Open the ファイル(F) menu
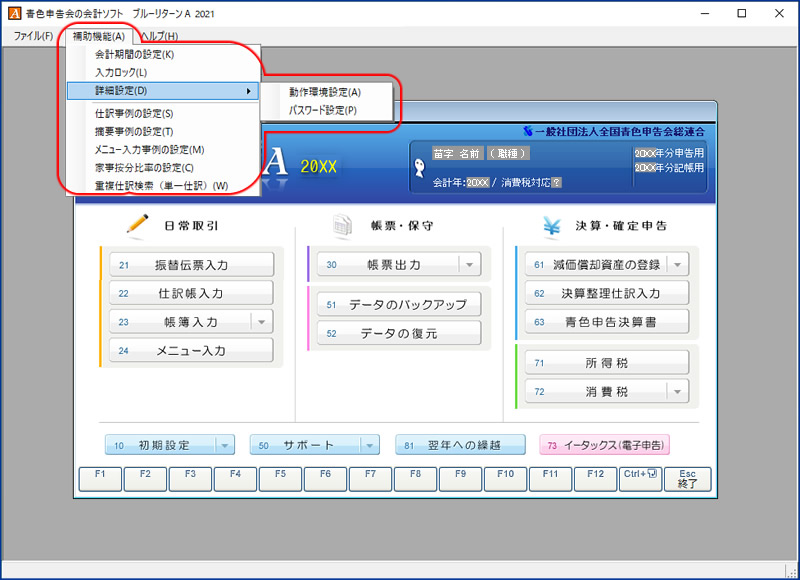Viewport: 800px width, 580px height. click(33, 36)
